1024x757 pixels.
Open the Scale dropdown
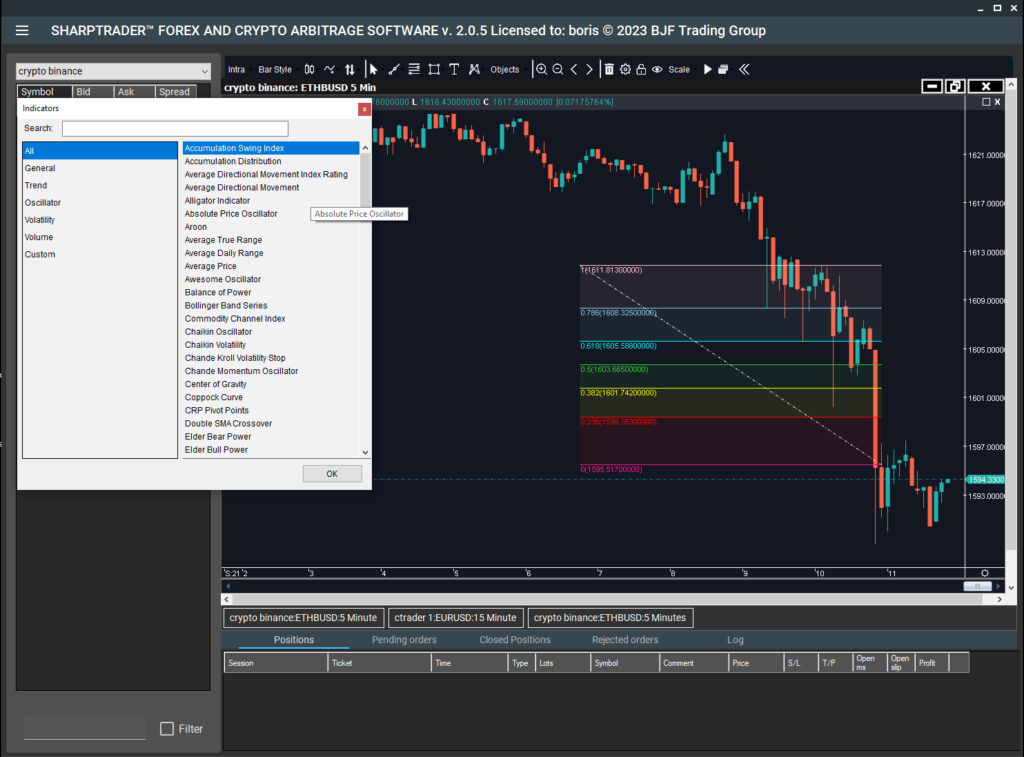[679, 69]
